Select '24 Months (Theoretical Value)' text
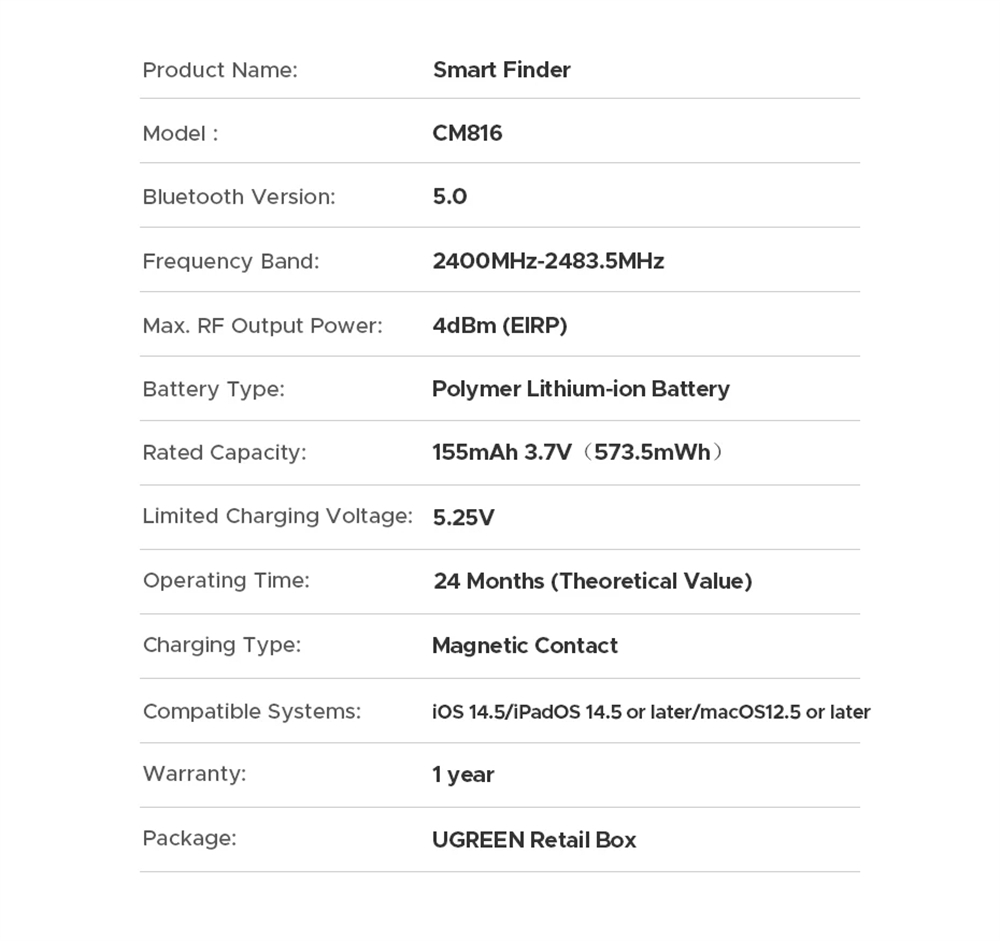Image resolution: width=1000 pixels, height=941 pixels. [x=592, y=581]
